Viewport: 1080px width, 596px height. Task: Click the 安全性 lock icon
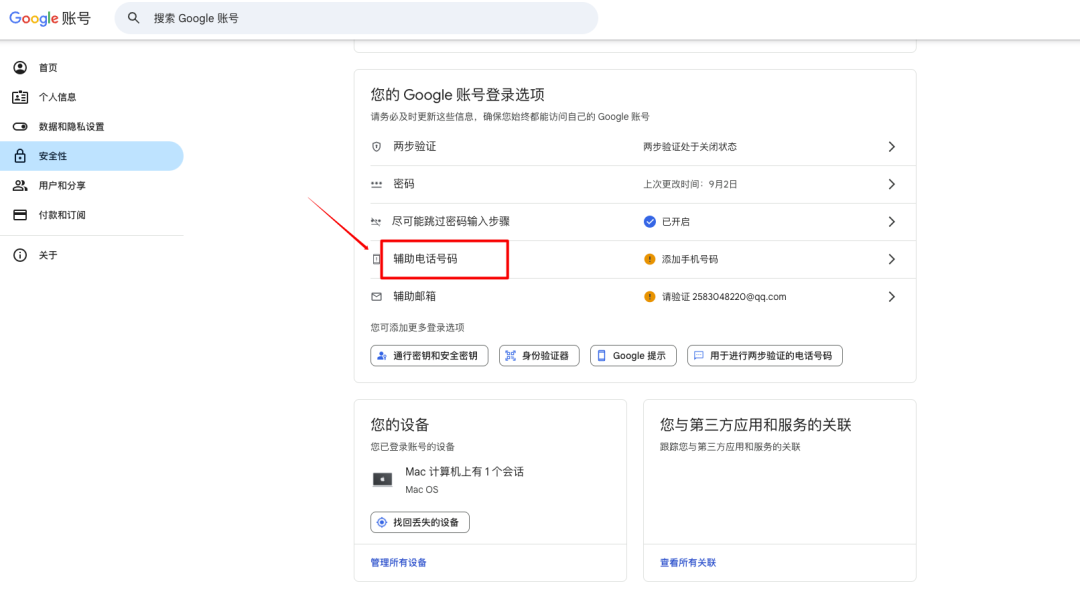tap(20, 156)
